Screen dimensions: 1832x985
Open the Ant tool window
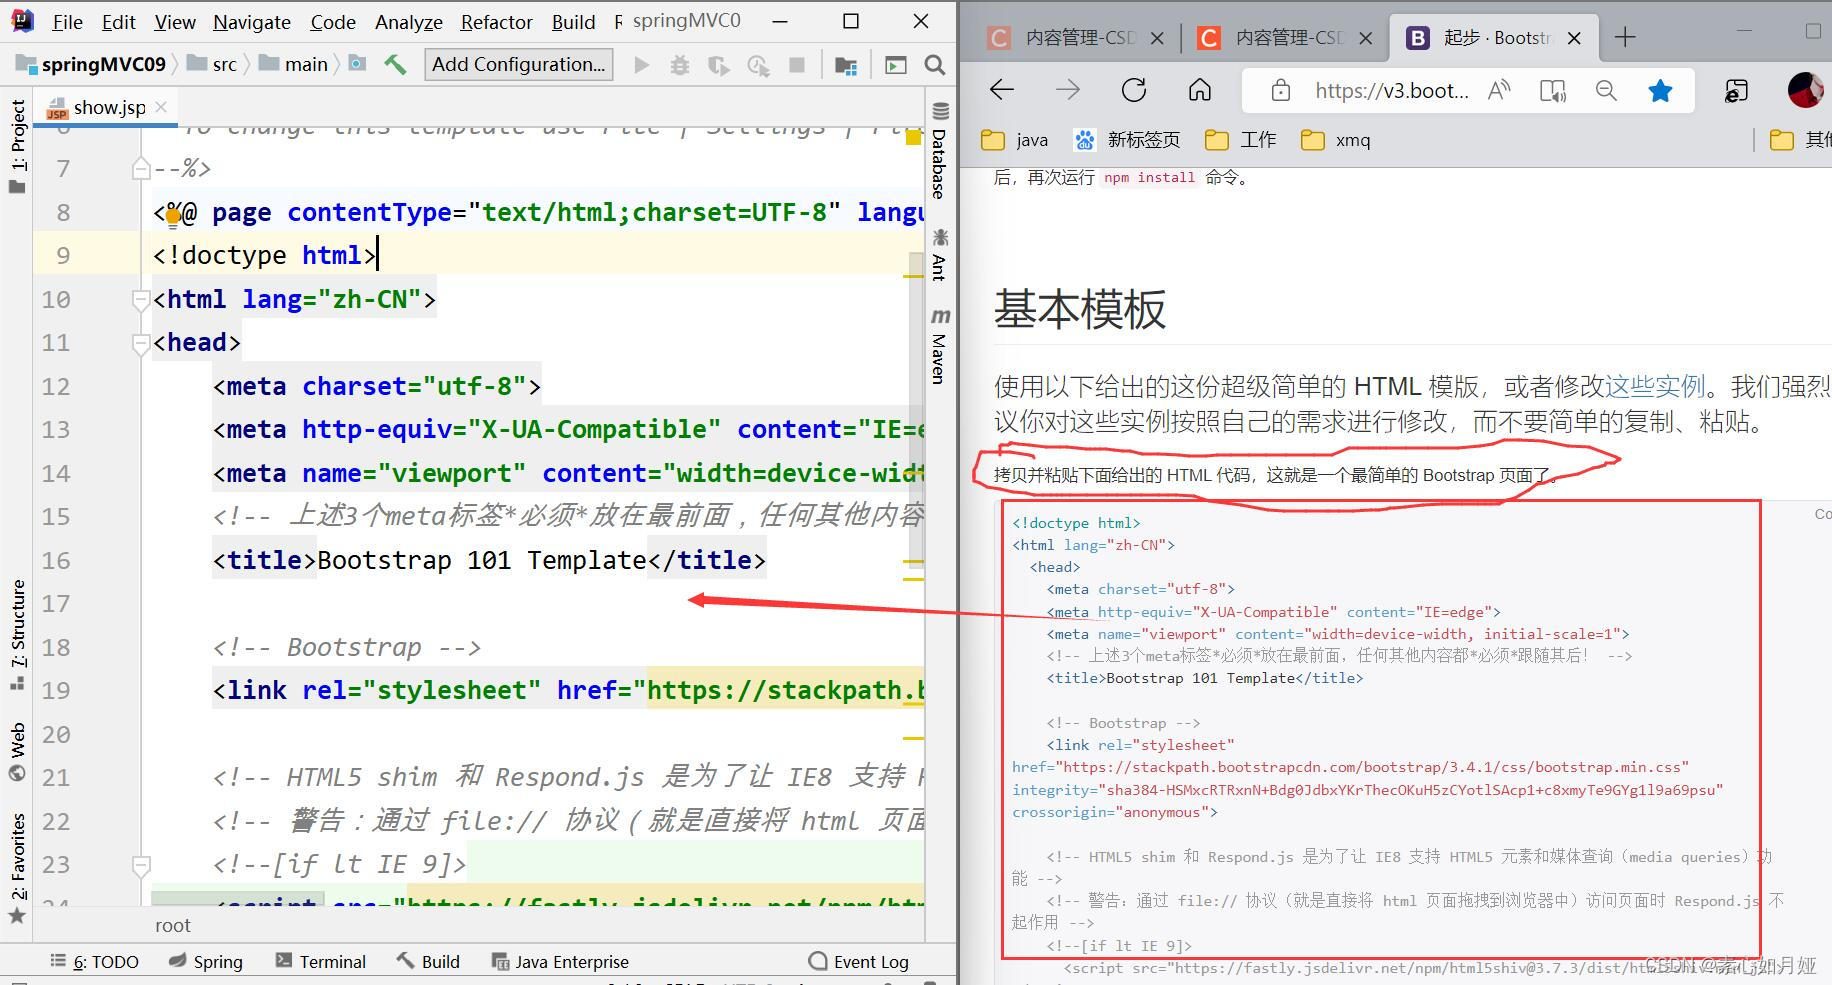coord(940,254)
